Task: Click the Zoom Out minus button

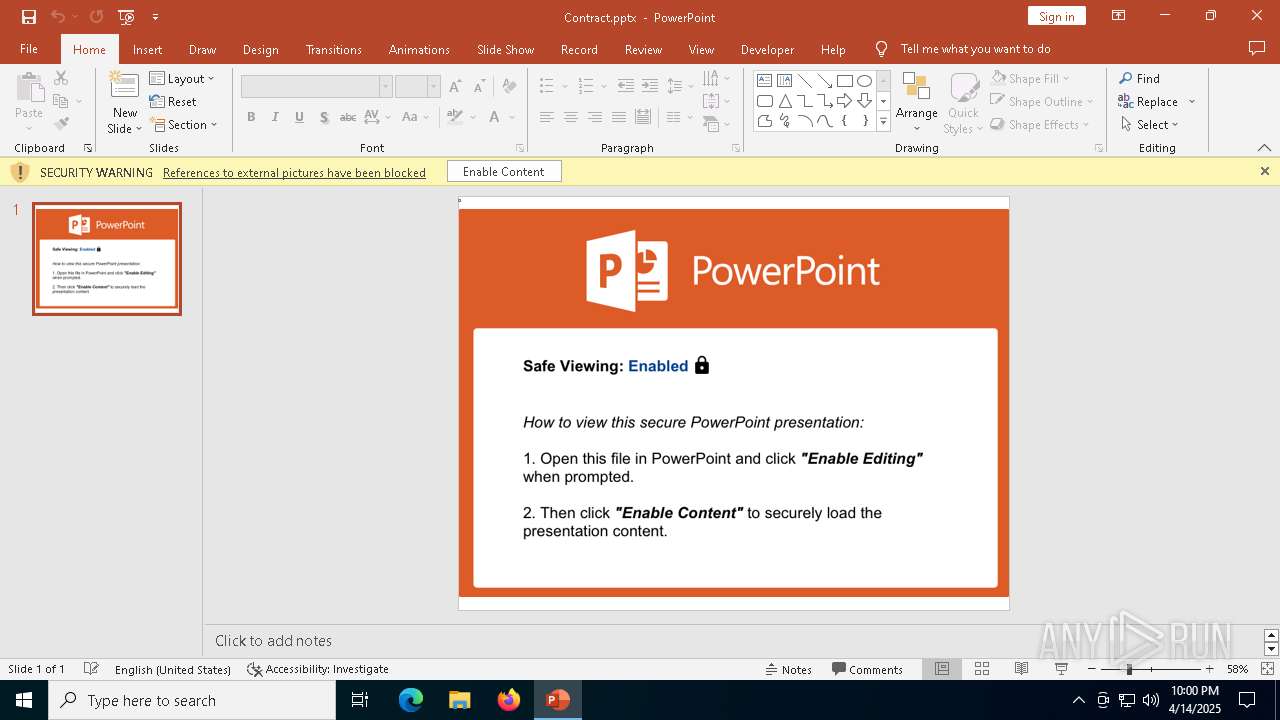Action: pos(1091,669)
